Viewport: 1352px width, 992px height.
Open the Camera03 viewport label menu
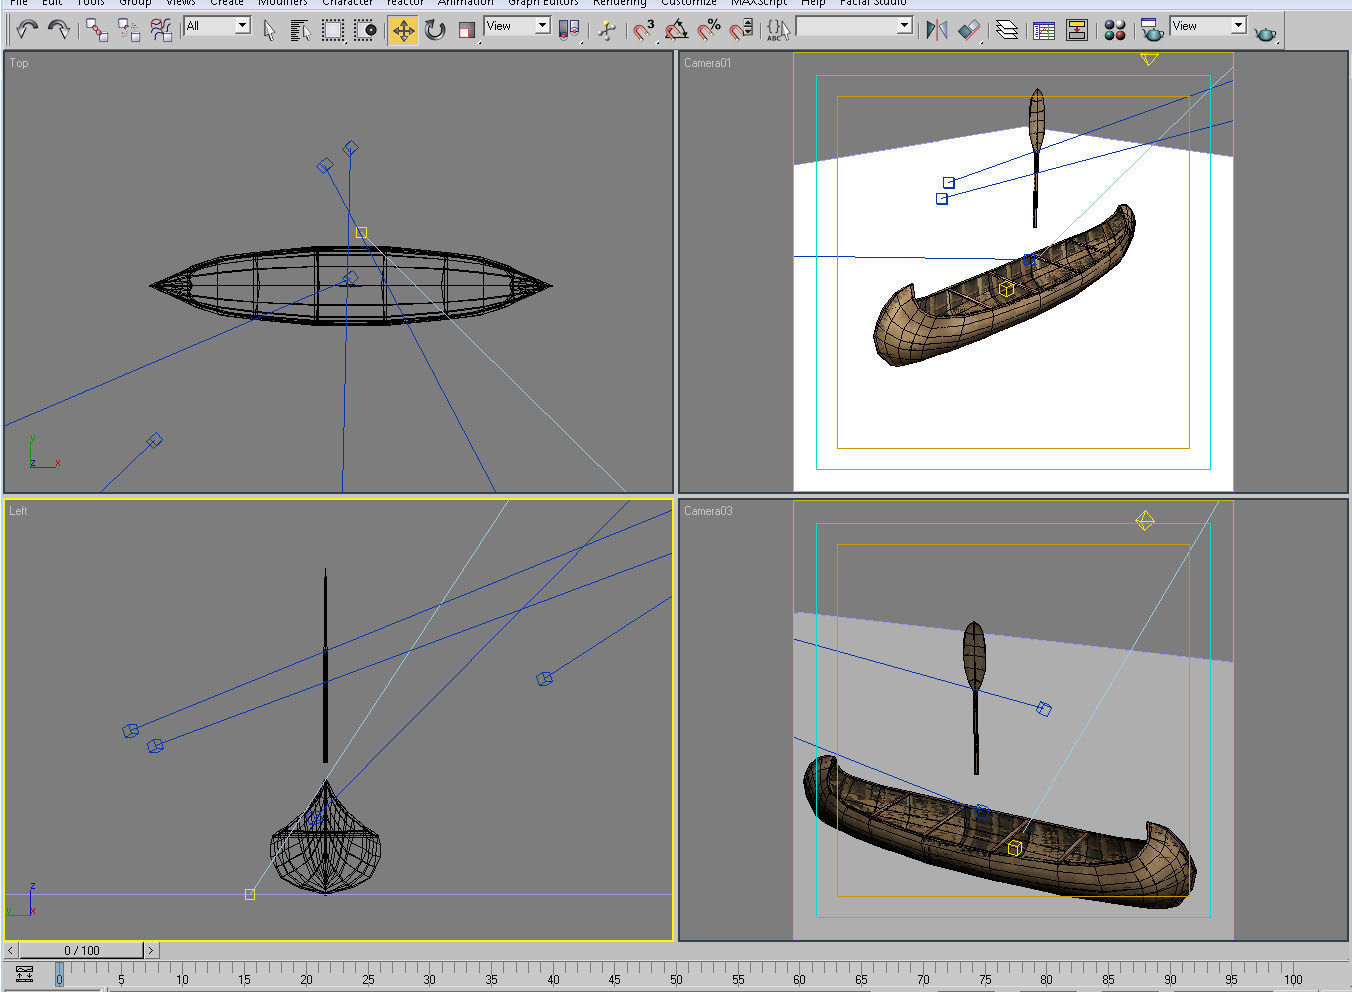click(708, 511)
